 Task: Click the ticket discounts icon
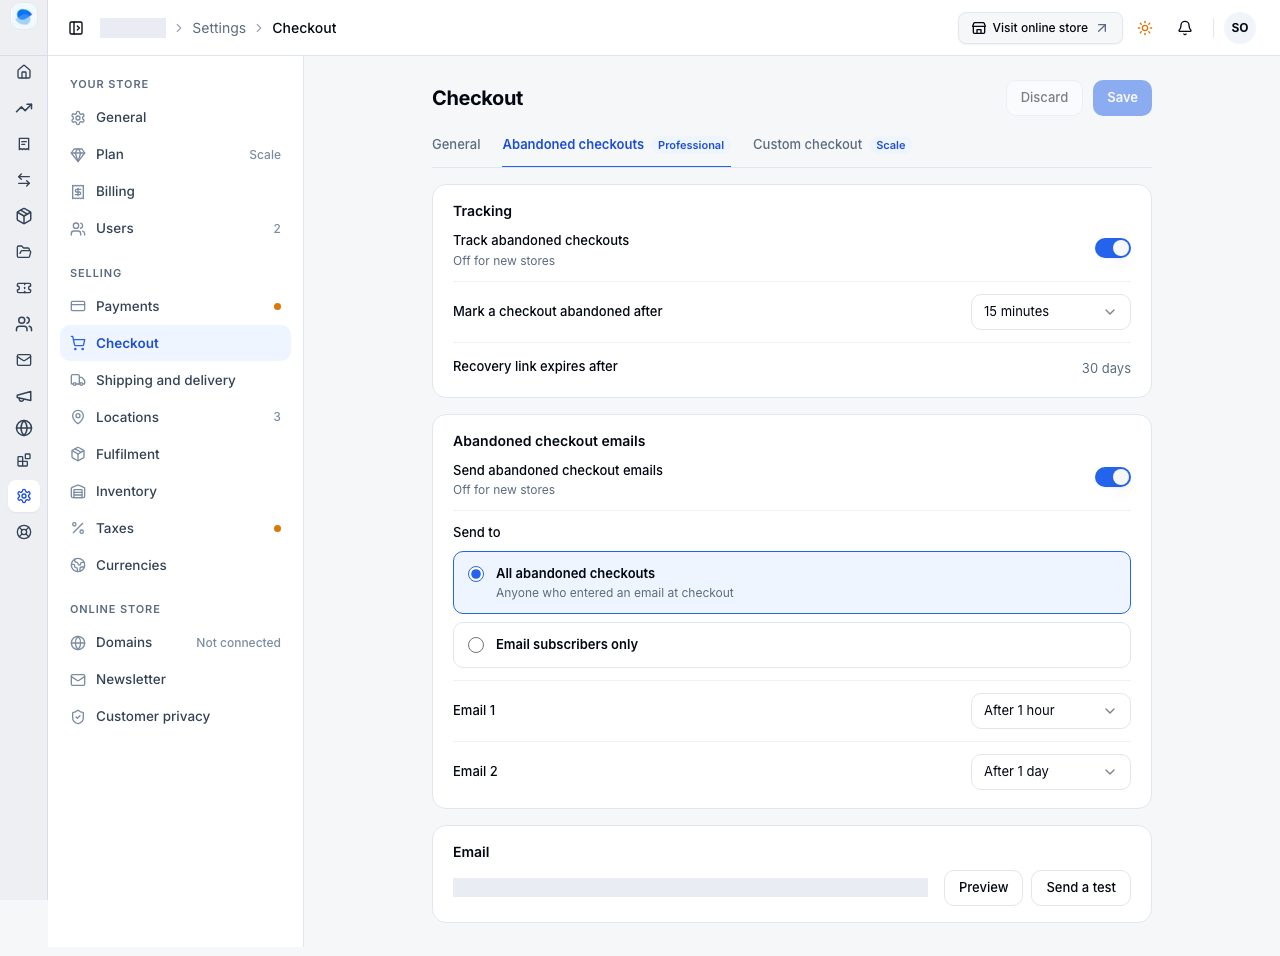click(24, 288)
